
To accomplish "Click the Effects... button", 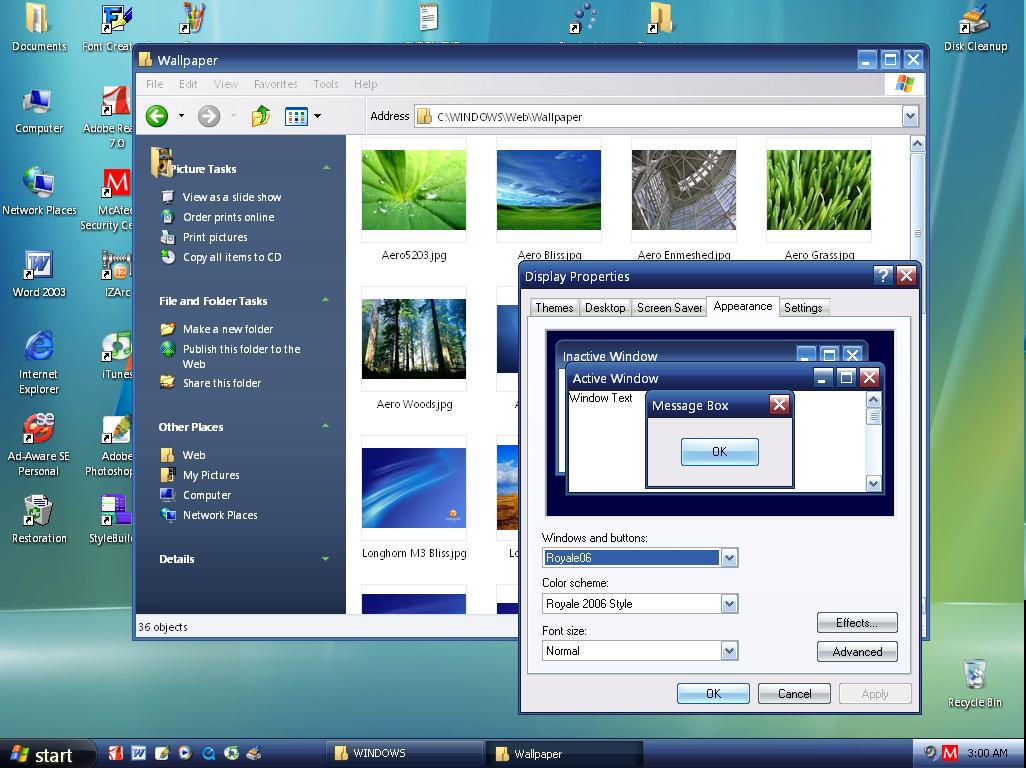I will 856,623.
